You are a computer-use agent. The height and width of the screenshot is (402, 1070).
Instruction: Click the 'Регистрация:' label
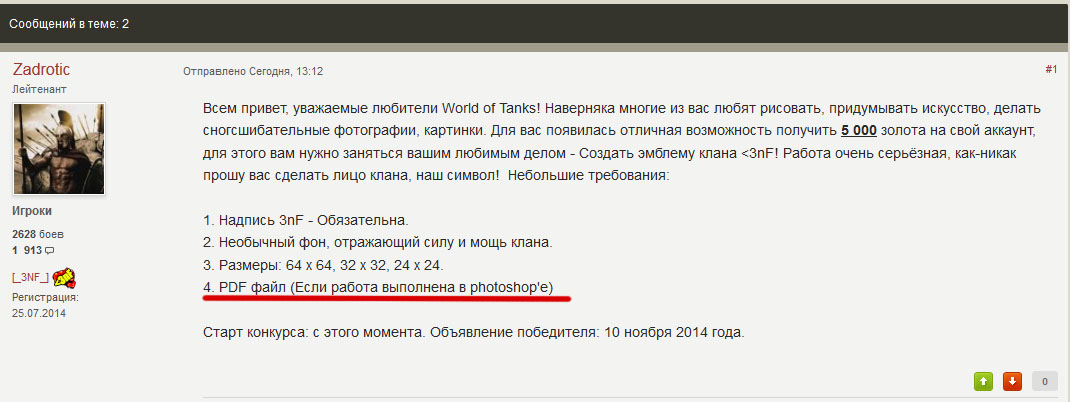(45, 298)
